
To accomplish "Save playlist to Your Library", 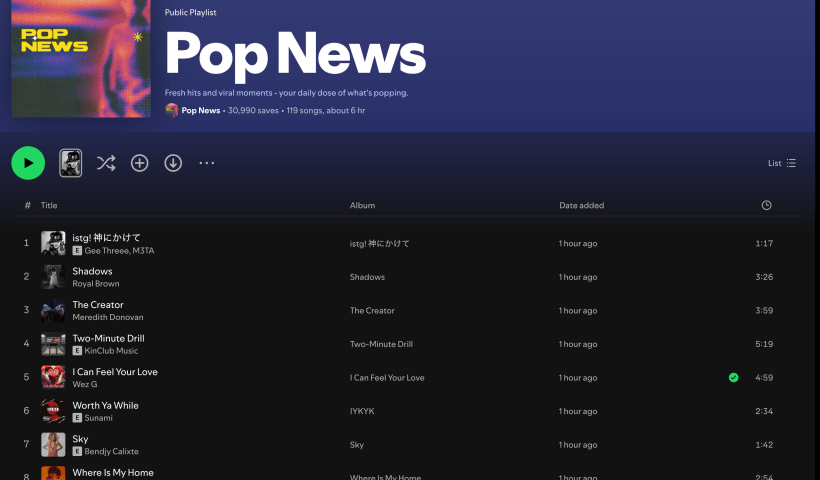I will tap(140, 163).
